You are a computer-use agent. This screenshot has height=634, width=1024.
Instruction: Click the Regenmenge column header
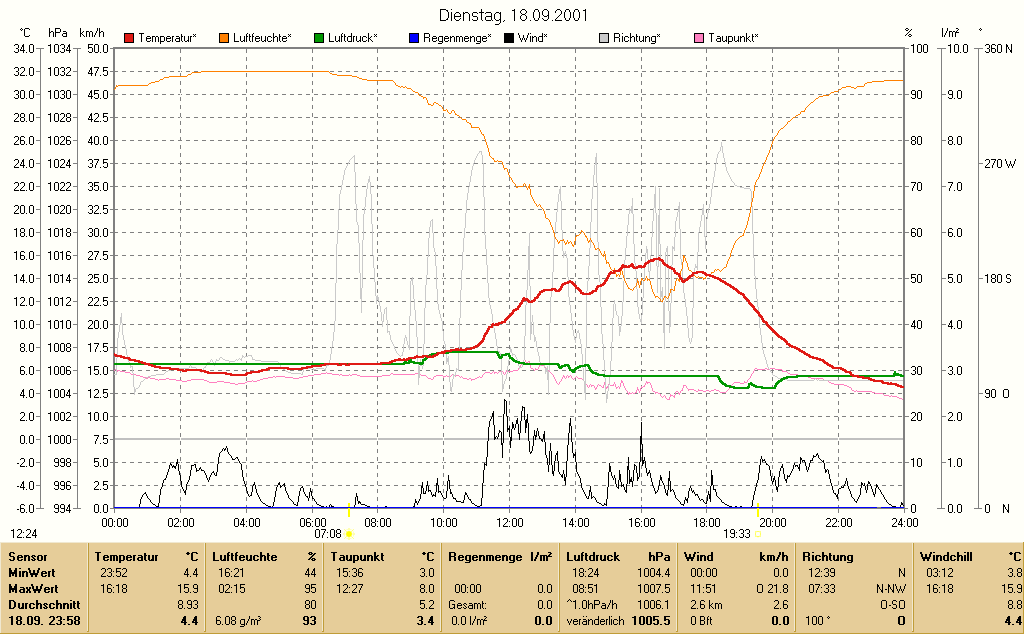pyautogui.click(x=485, y=557)
